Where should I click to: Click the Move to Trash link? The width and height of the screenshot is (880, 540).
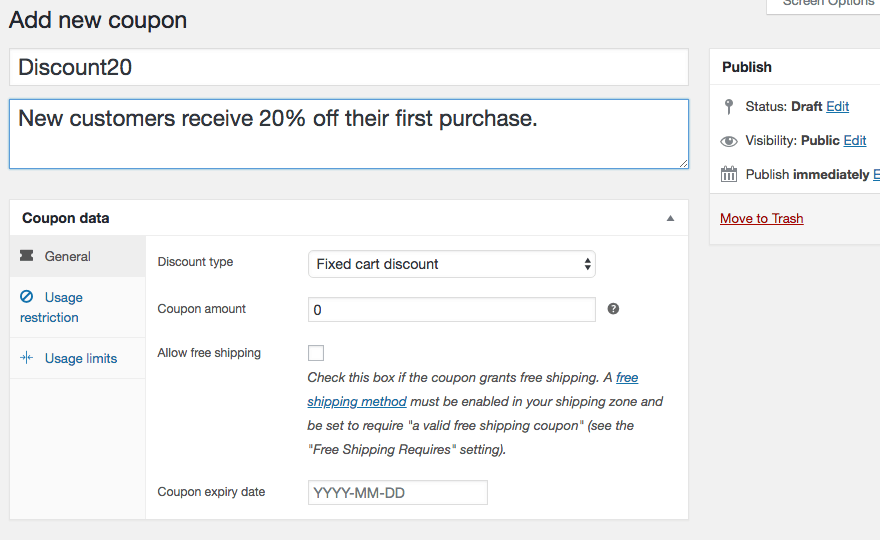[x=761, y=218]
